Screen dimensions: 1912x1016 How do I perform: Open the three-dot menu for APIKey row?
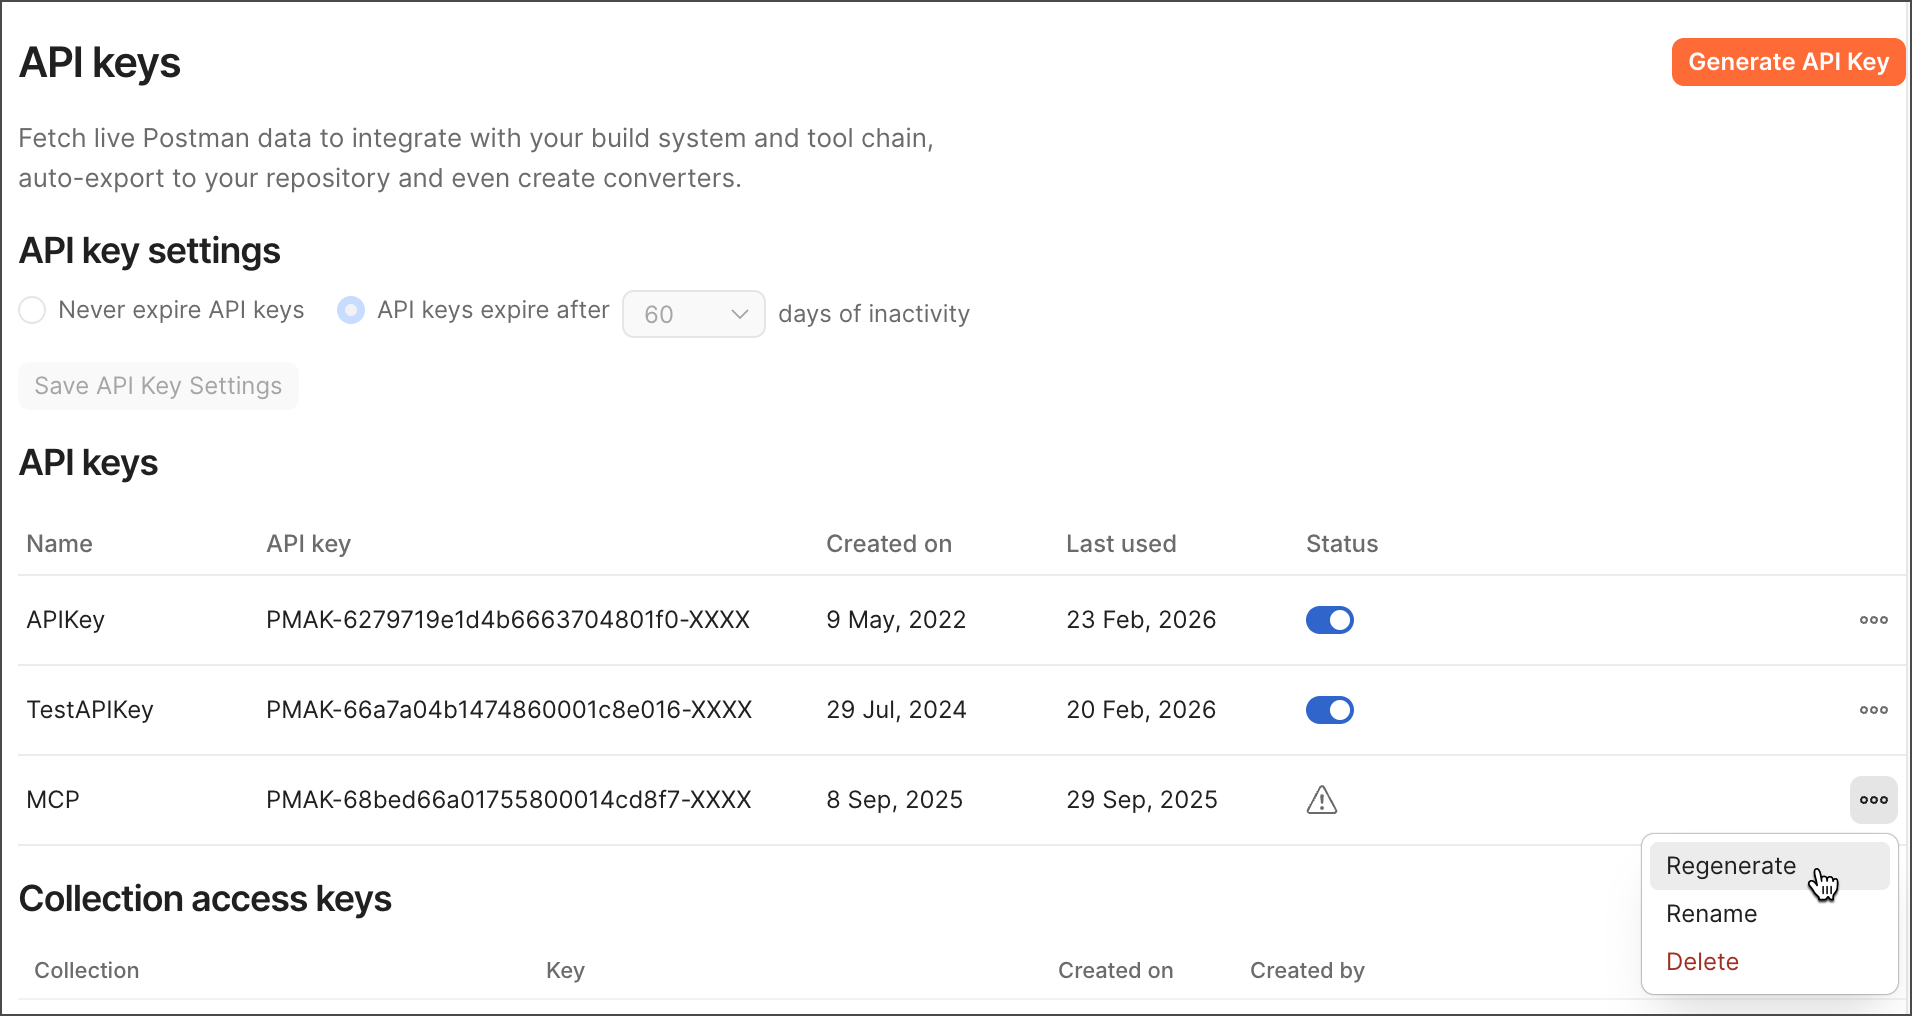click(1873, 620)
